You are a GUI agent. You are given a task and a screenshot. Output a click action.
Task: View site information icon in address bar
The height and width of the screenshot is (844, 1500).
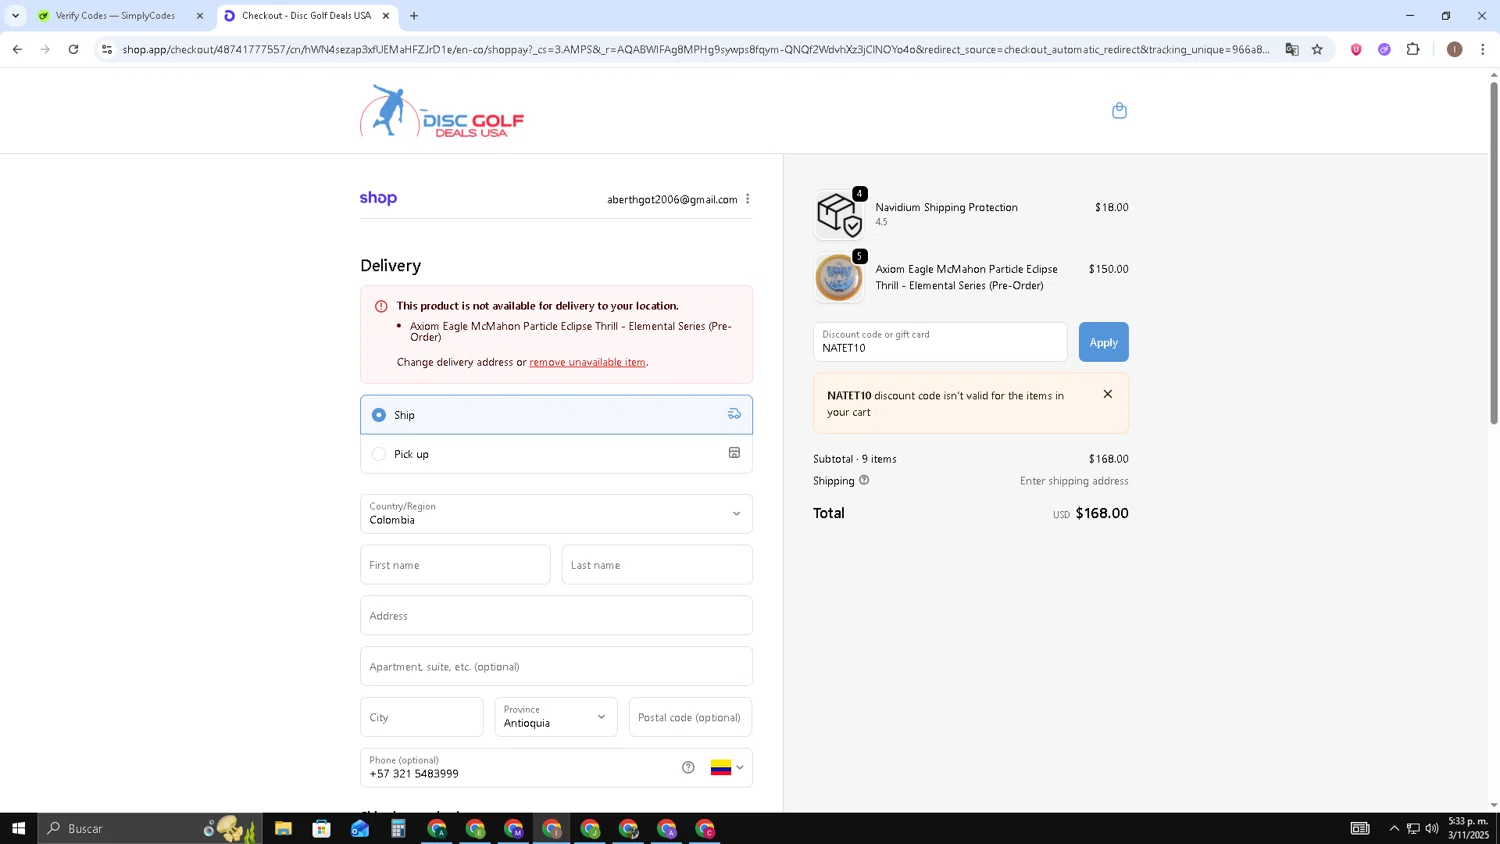coord(107,49)
